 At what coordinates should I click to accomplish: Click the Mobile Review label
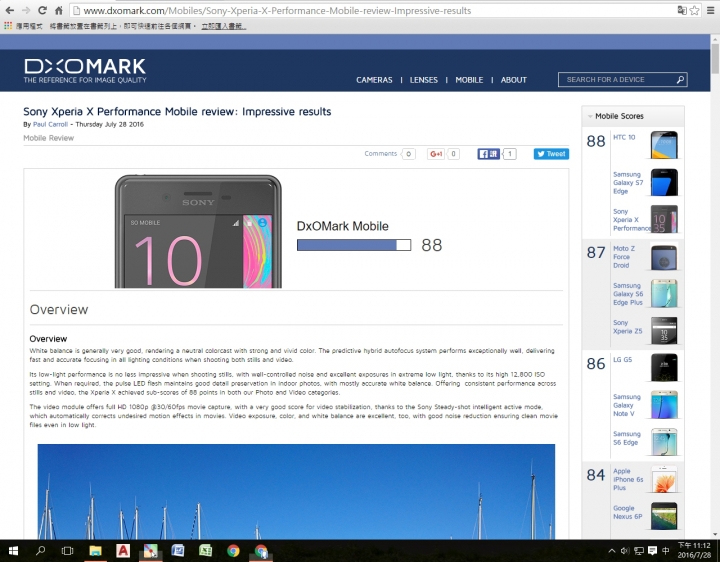coord(48,138)
